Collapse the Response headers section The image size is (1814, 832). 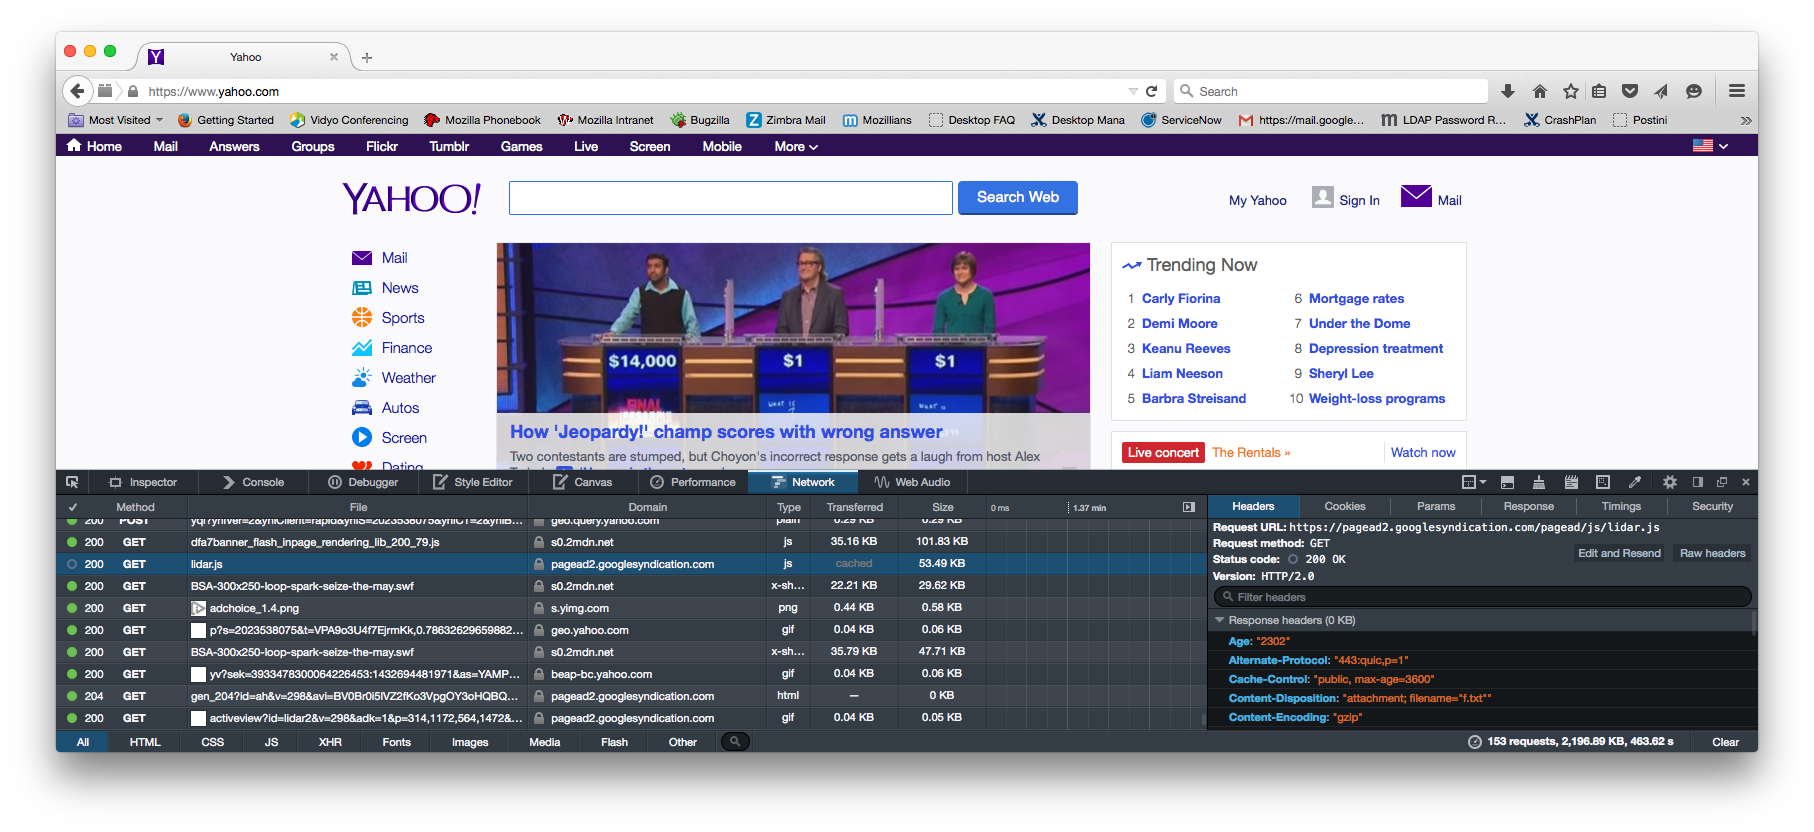(x=1220, y=620)
